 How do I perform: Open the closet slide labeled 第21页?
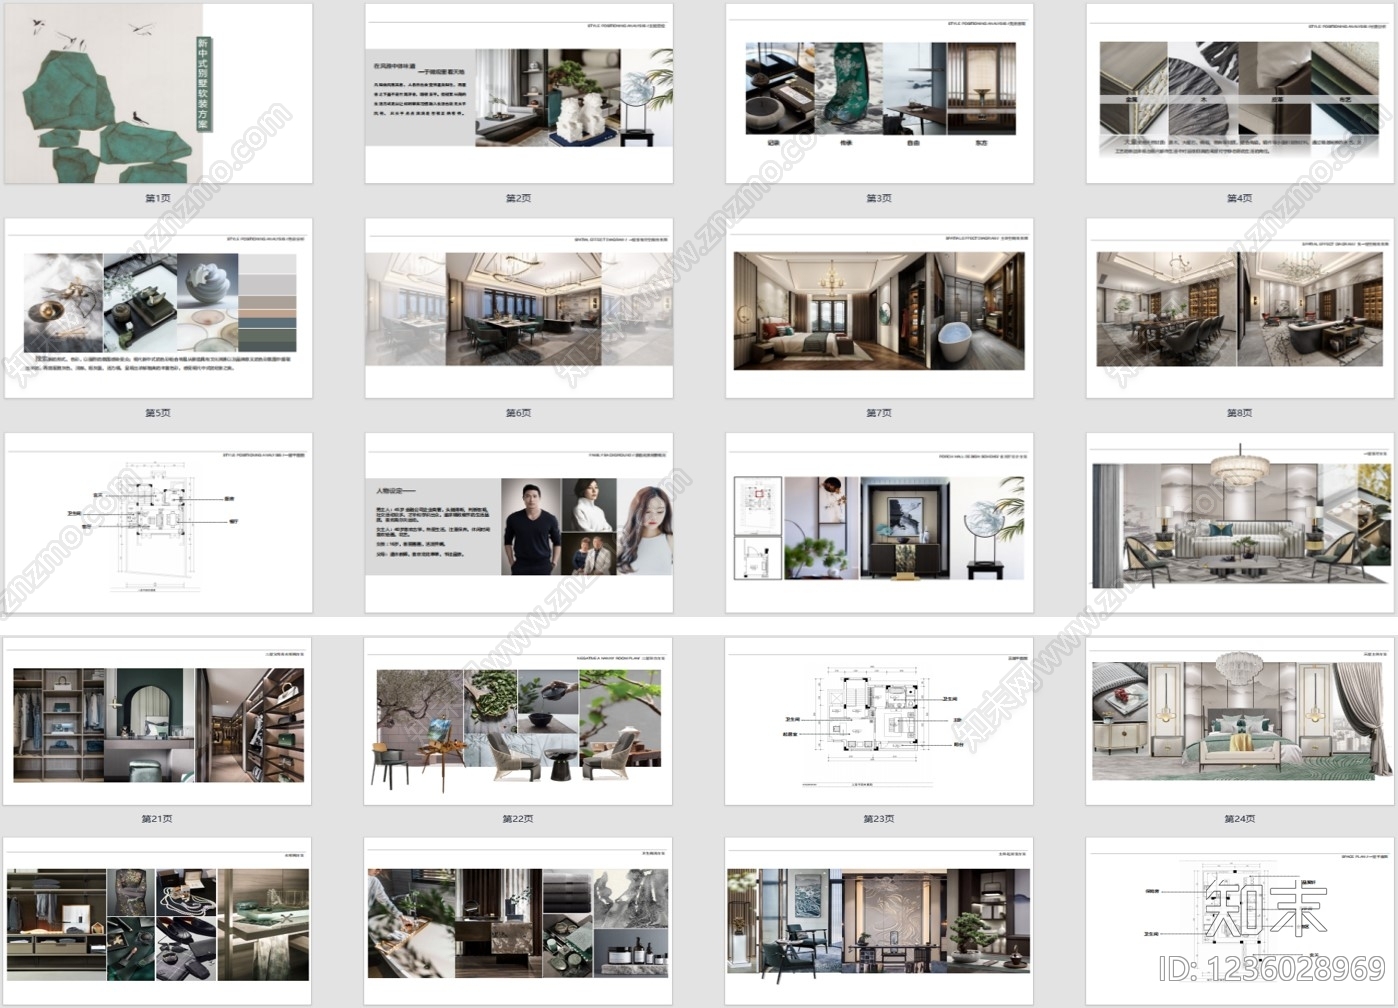[157, 721]
